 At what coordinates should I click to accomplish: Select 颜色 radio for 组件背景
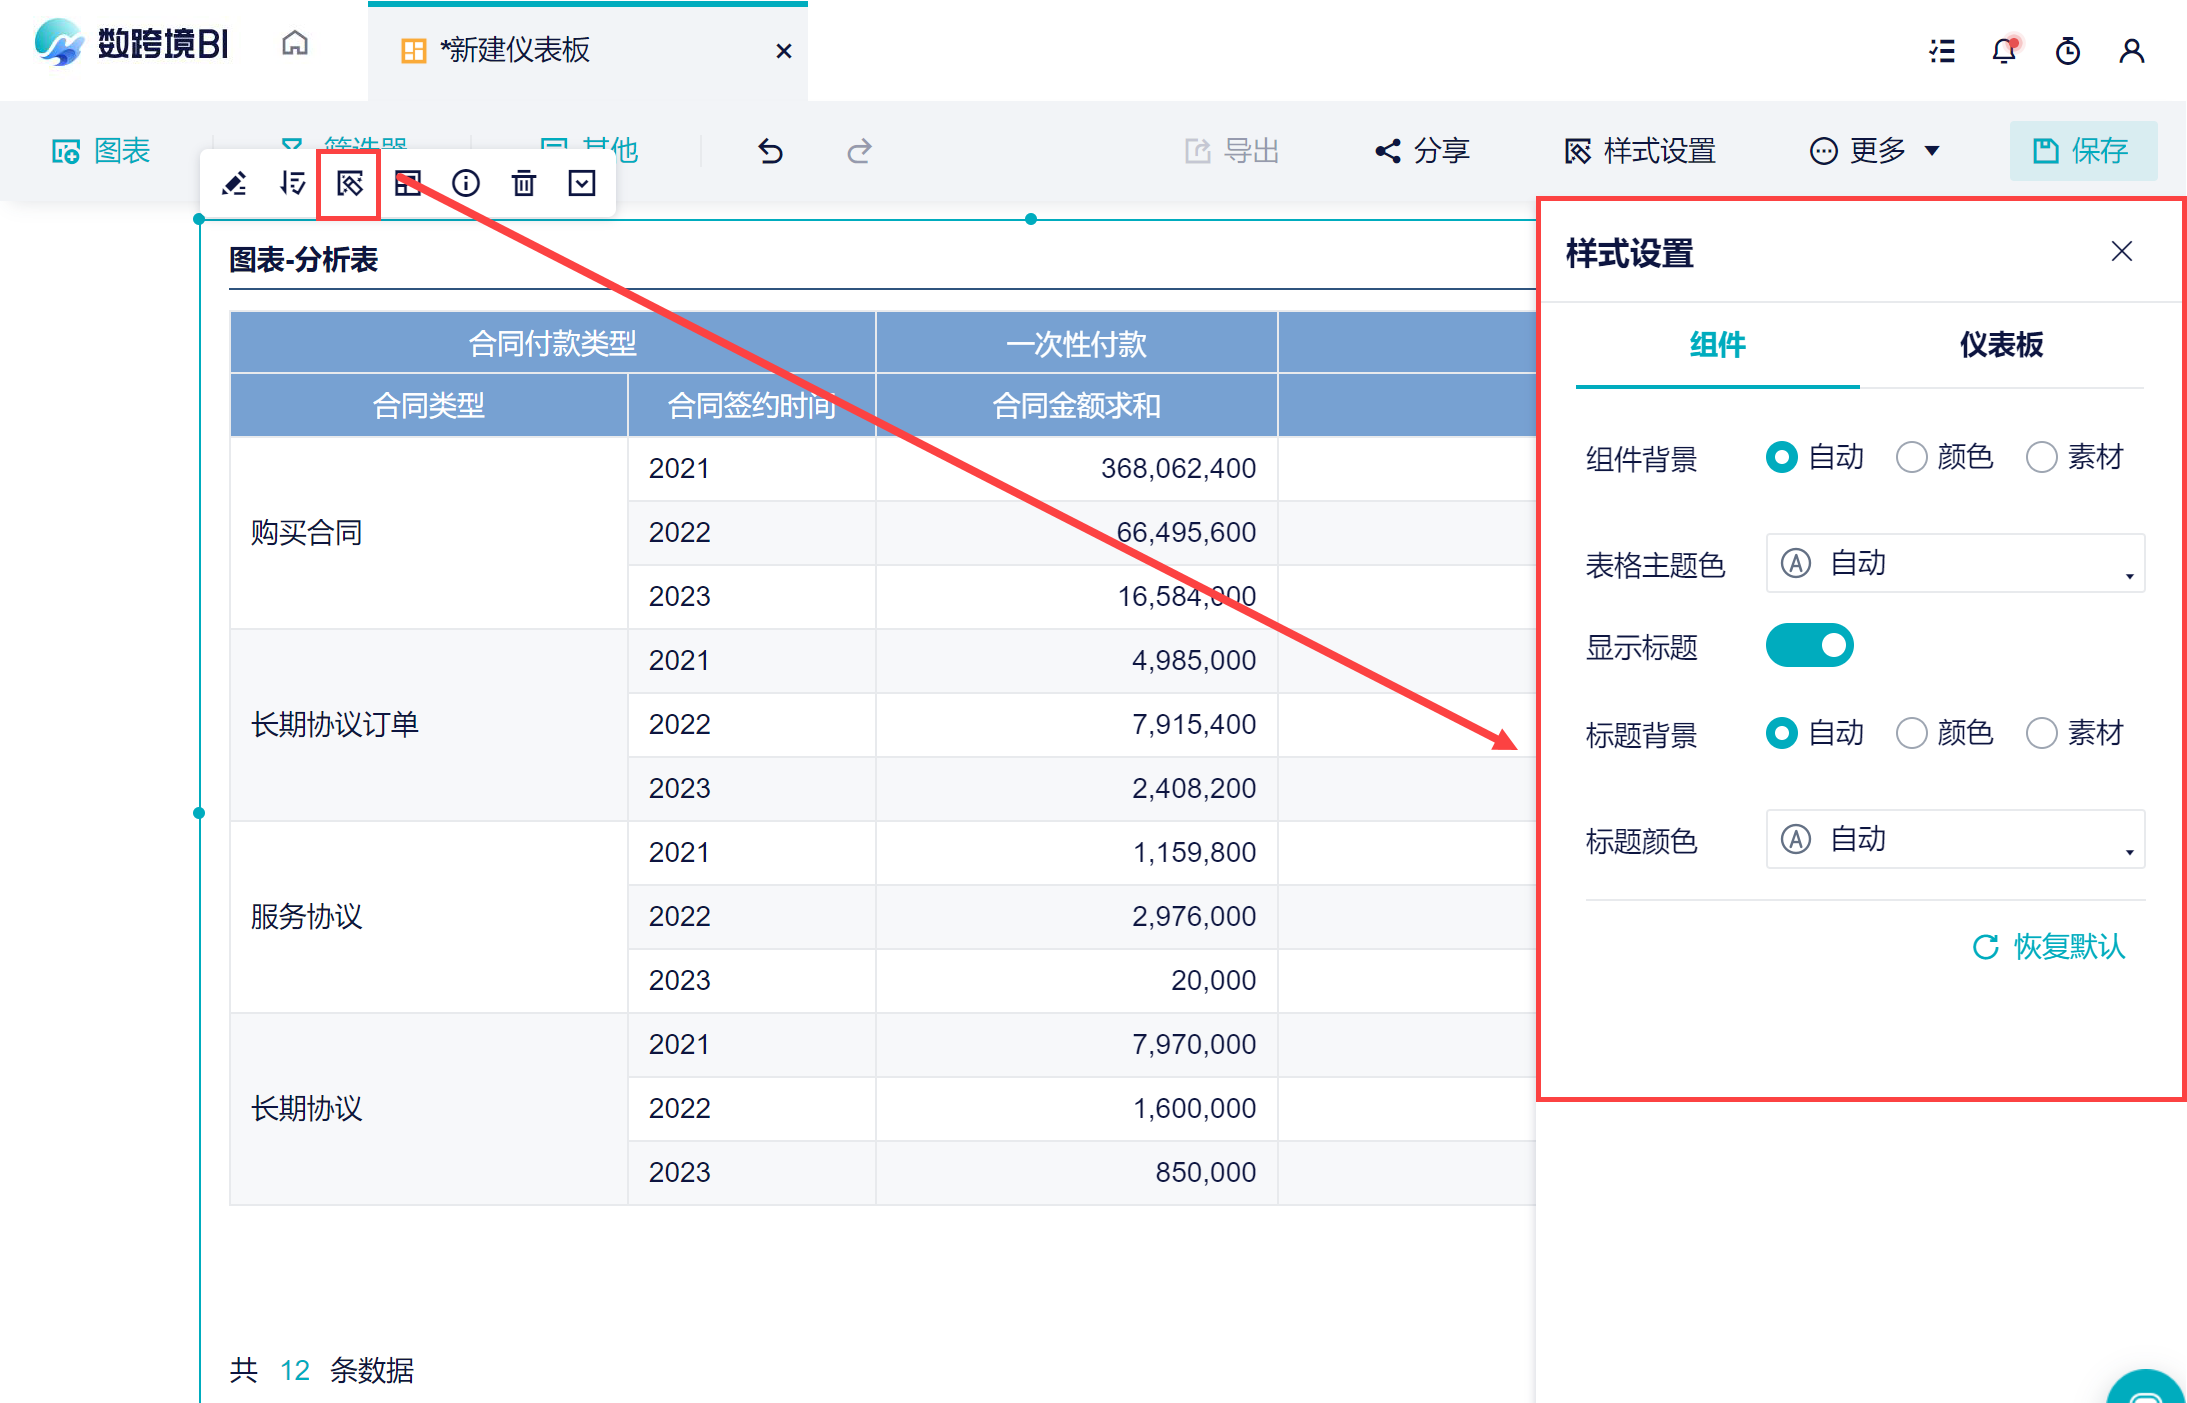pyautogui.click(x=1912, y=458)
